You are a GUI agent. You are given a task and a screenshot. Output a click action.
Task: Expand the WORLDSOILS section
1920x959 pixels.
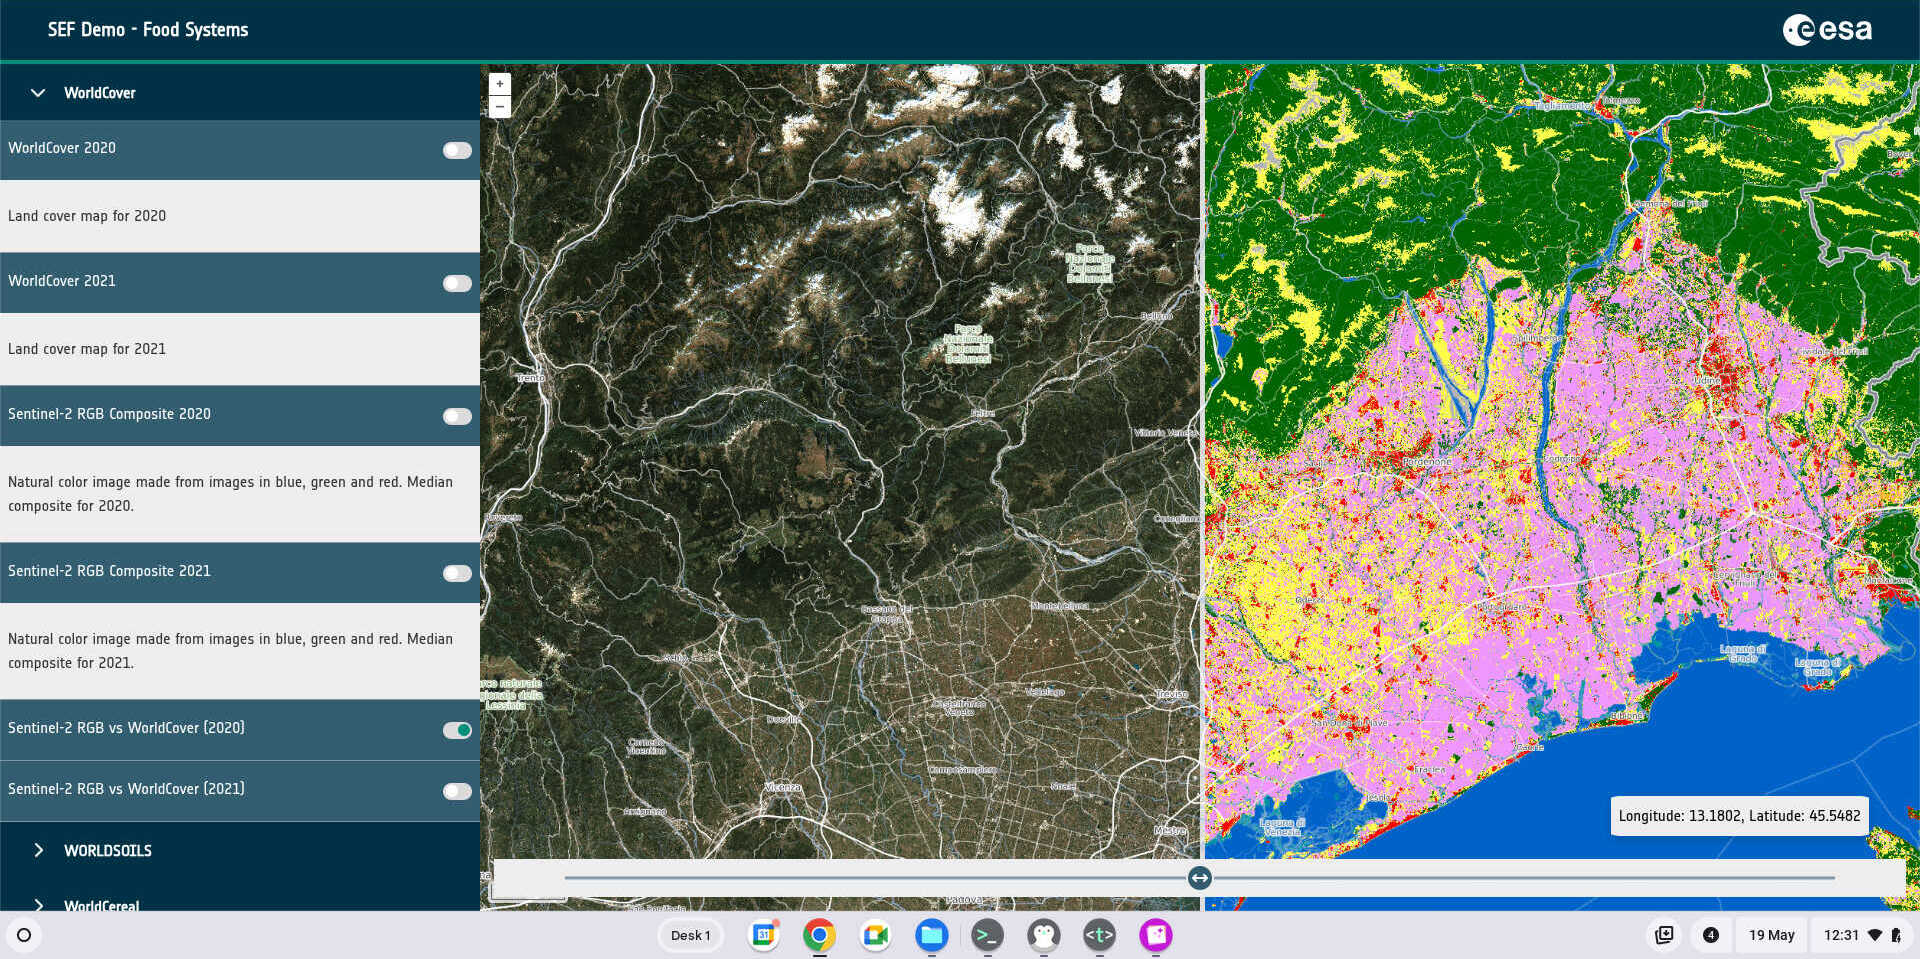coord(38,850)
